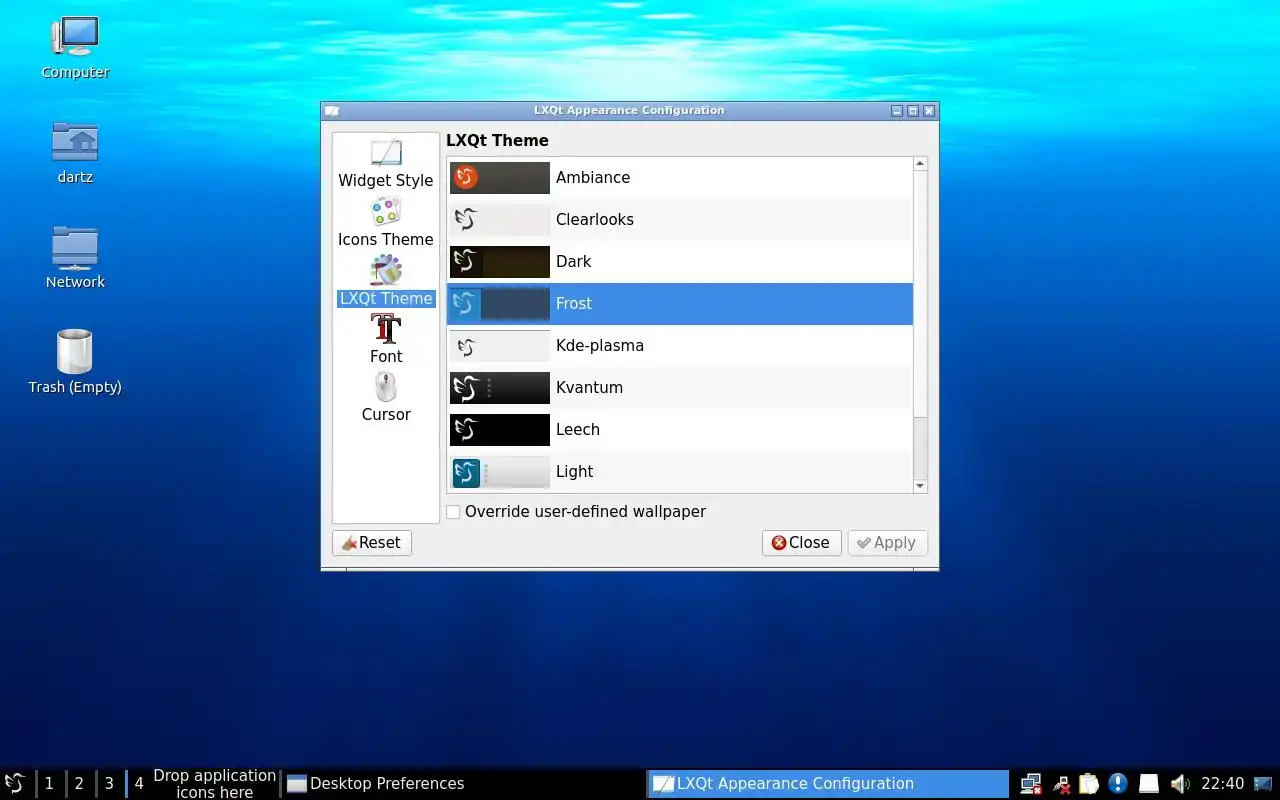Open the removable media tray icon

(x=1149, y=783)
